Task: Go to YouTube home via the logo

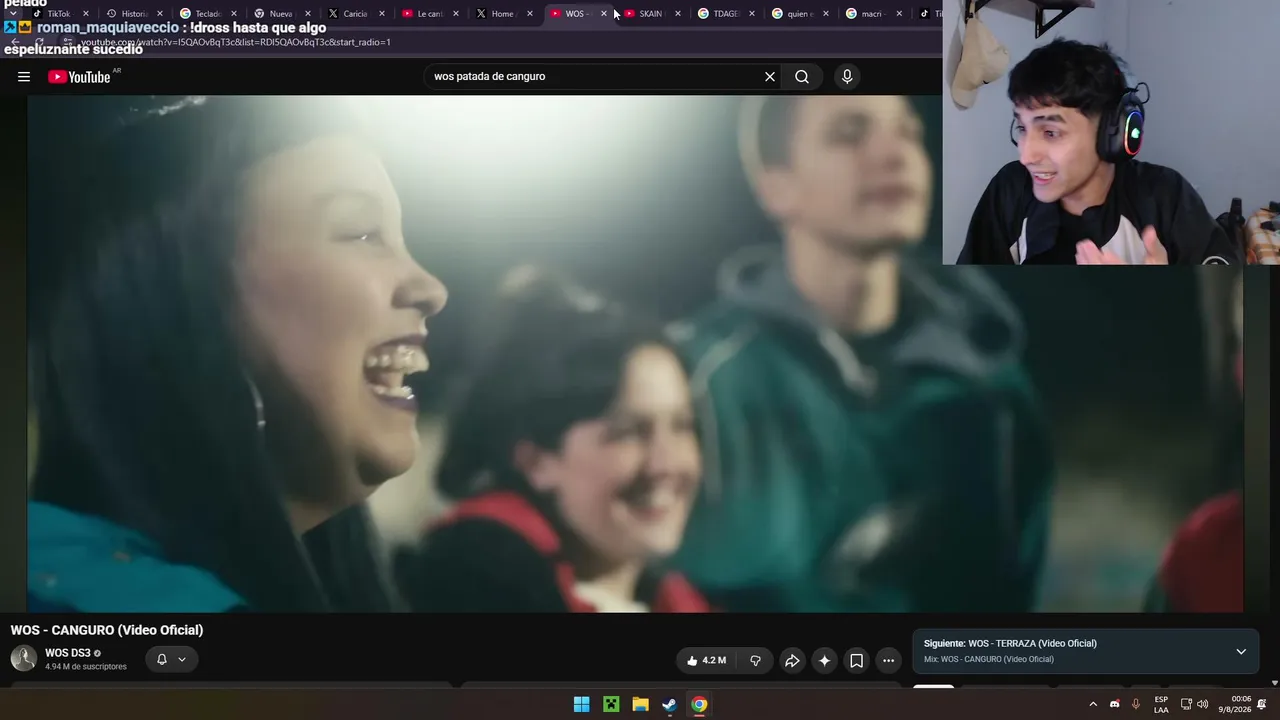Action: [x=79, y=77]
